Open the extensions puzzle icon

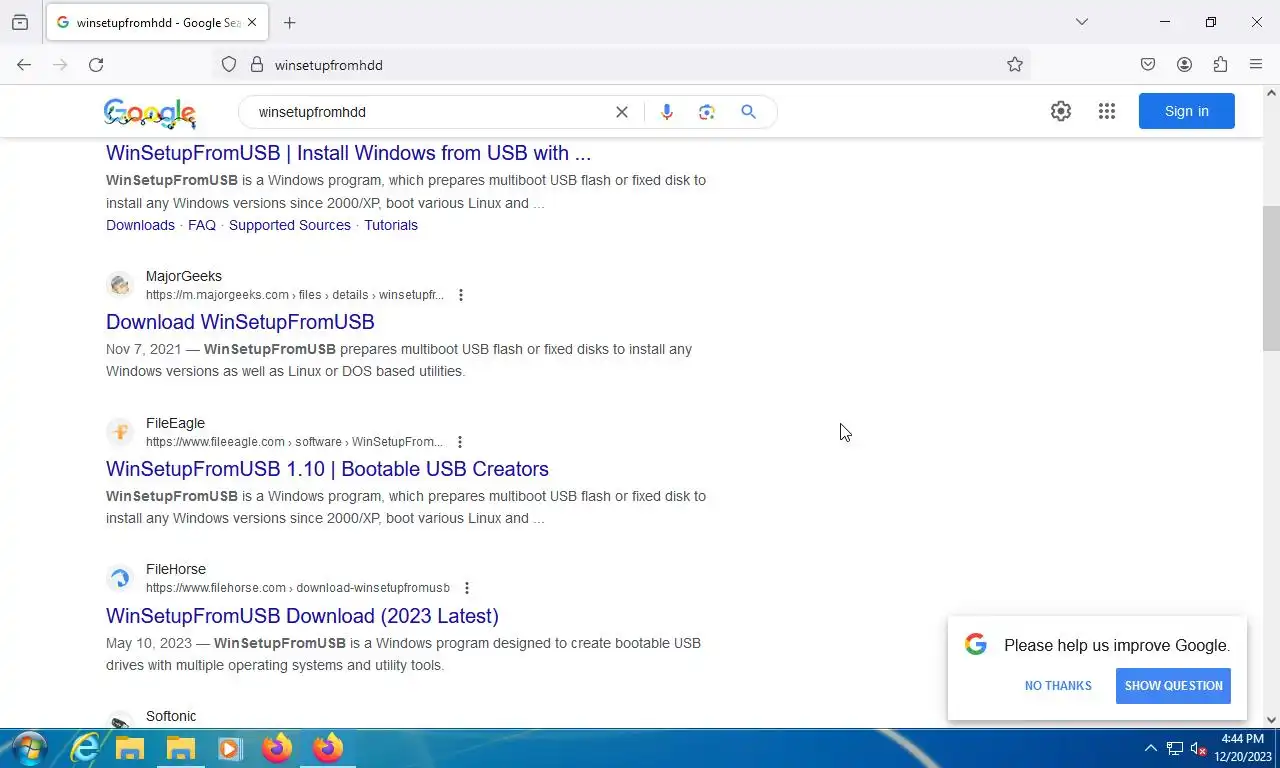click(1220, 64)
